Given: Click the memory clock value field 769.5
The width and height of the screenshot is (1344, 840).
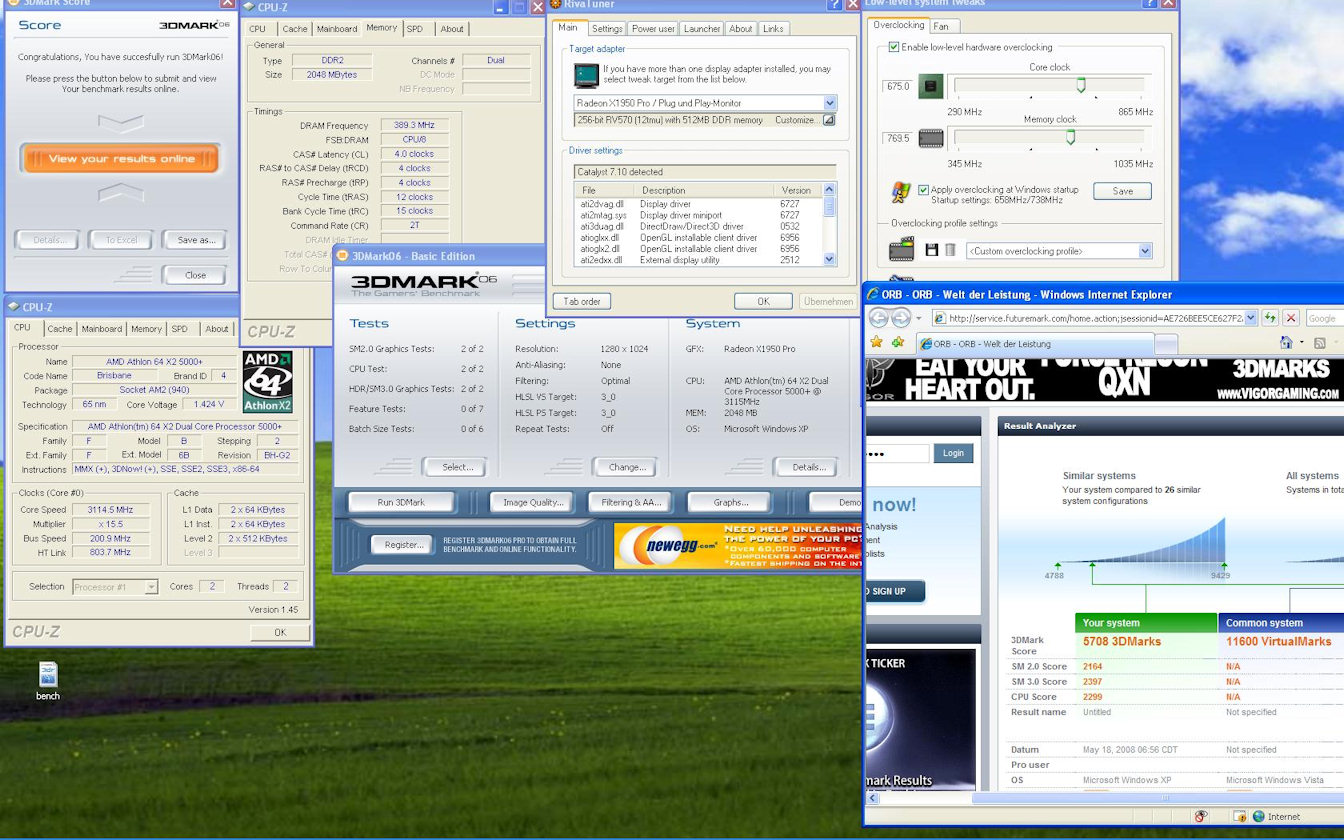Looking at the screenshot, I should click(898, 139).
